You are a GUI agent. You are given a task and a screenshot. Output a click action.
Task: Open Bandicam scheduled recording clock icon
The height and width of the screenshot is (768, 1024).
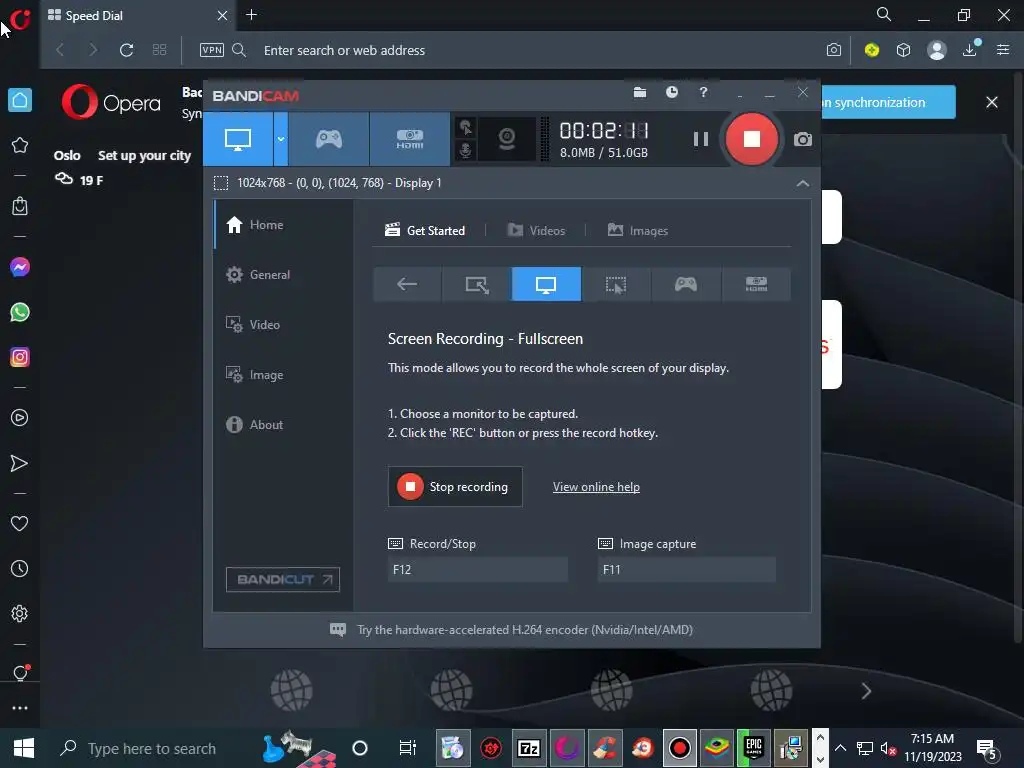tap(672, 93)
